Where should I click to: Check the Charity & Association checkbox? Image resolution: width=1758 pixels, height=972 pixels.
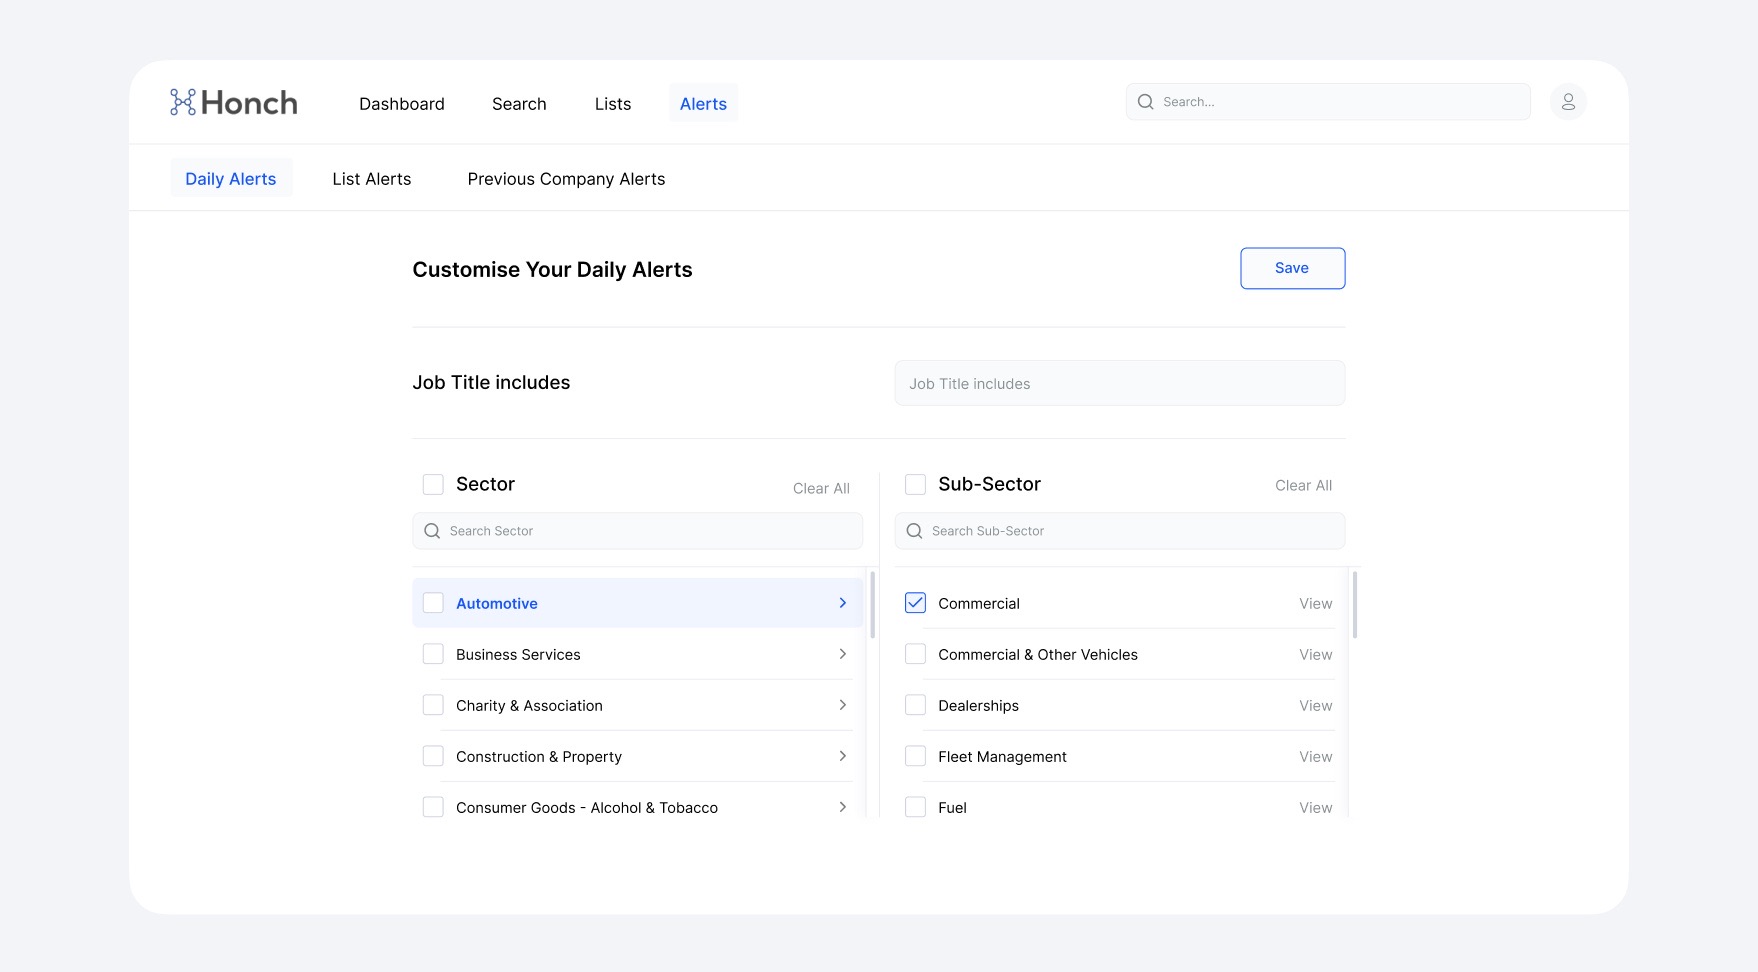tap(433, 705)
